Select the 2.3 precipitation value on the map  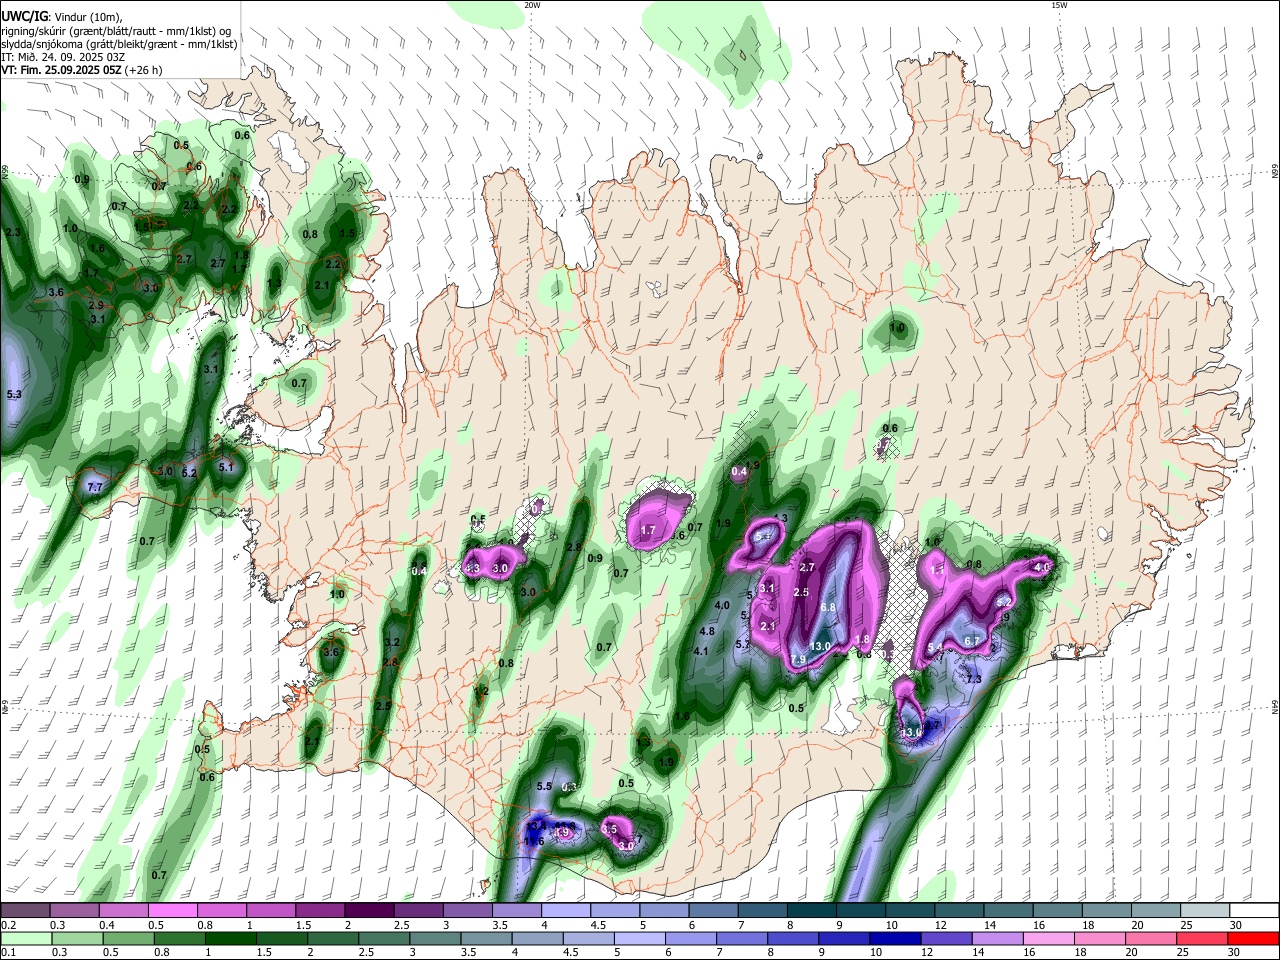(x=14, y=232)
